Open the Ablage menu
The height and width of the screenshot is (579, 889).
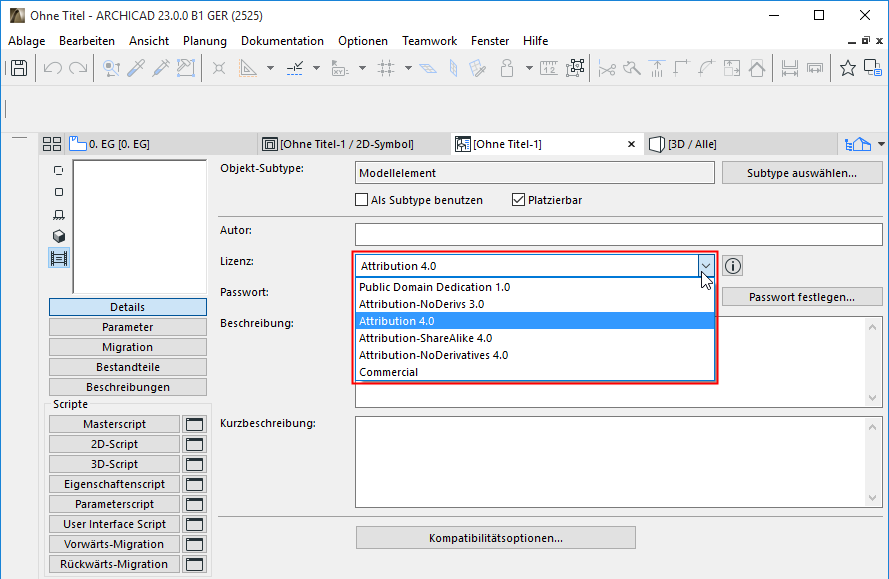click(x=27, y=41)
